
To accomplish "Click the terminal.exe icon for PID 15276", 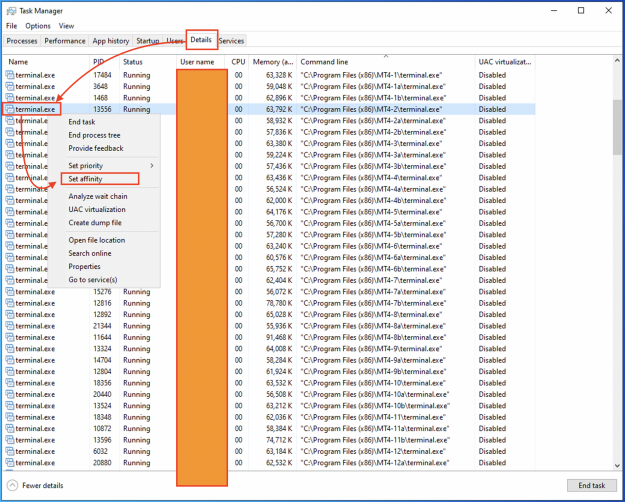I will [x=10, y=292].
